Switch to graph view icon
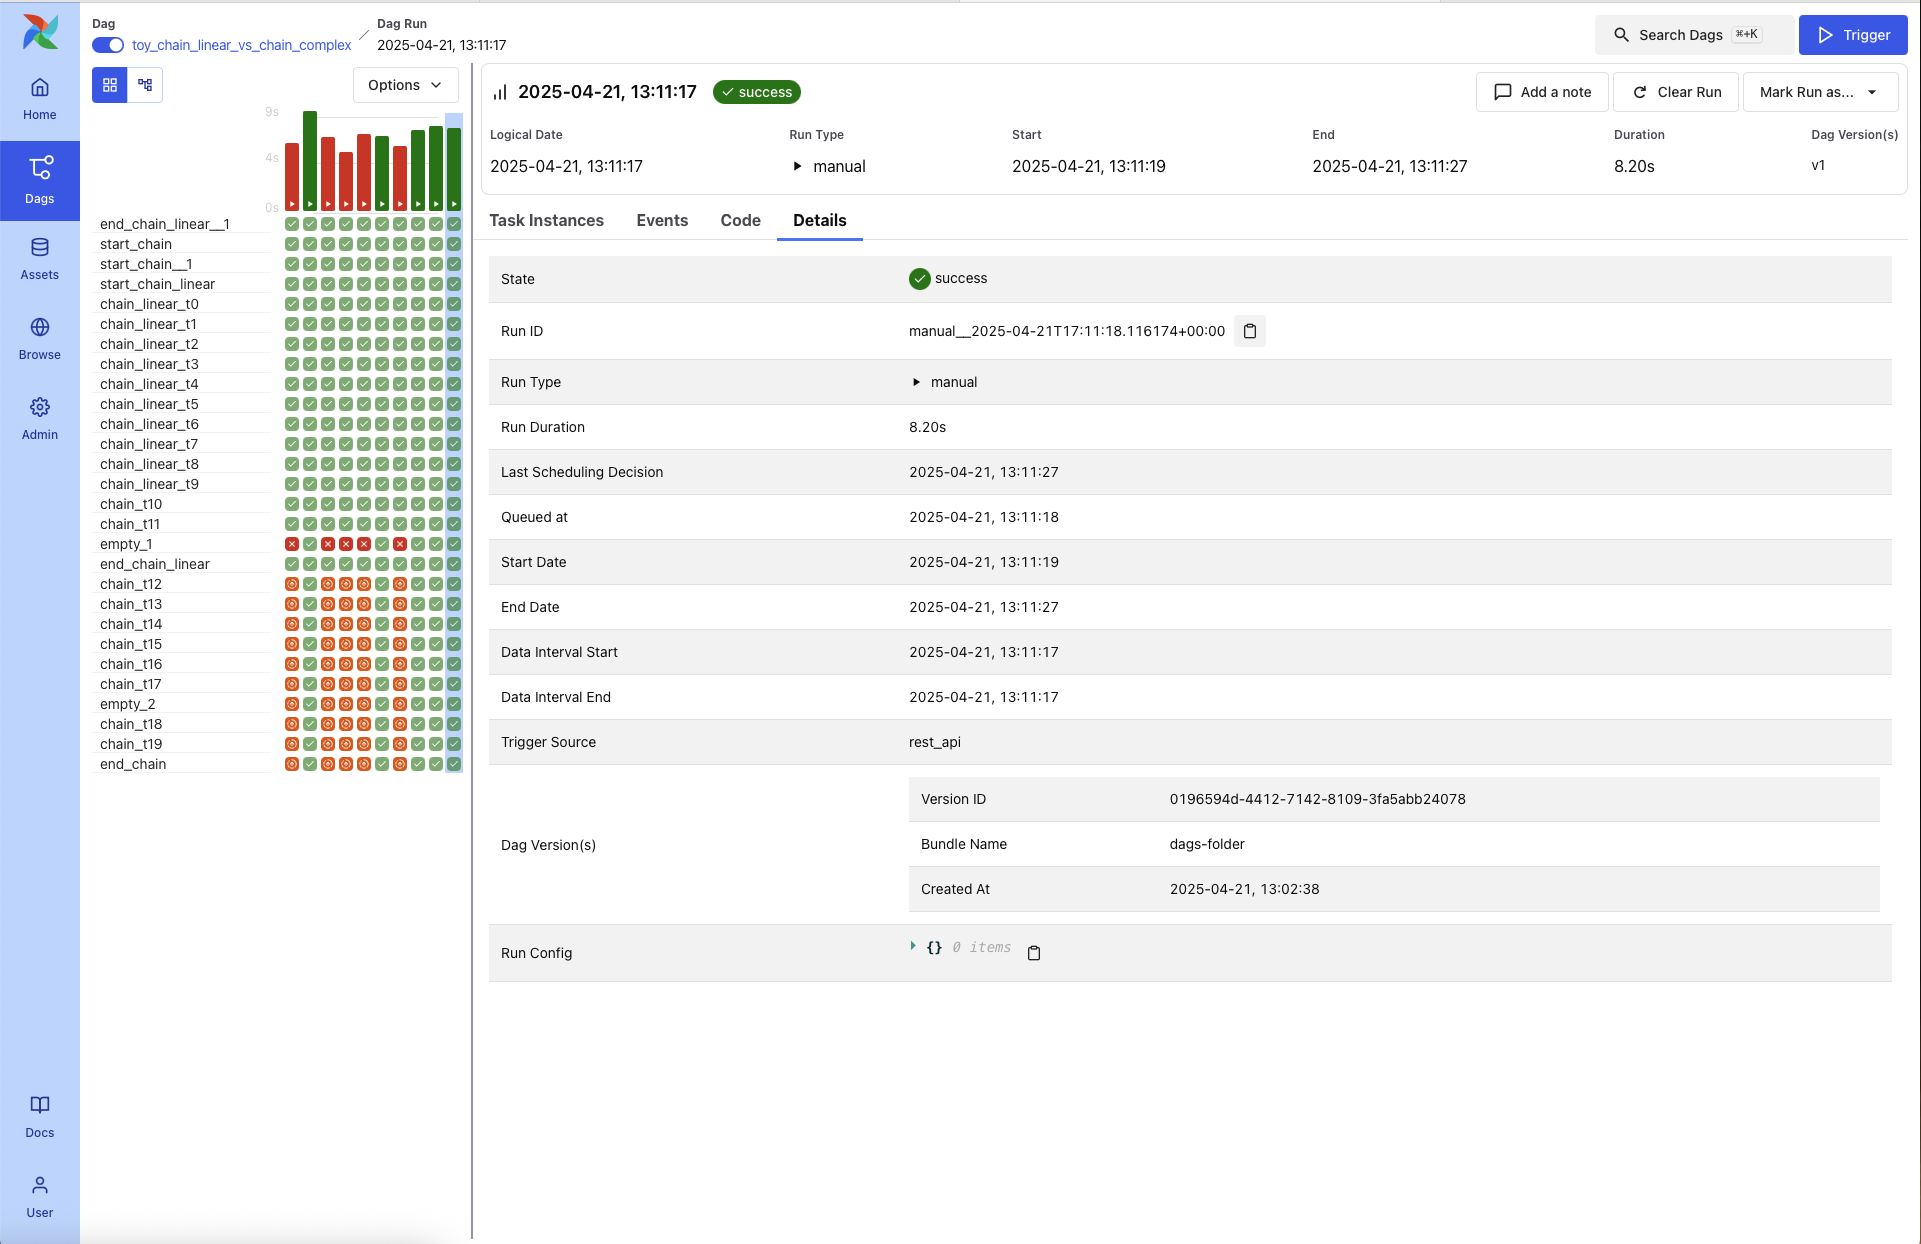 pyautogui.click(x=145, y=85)
